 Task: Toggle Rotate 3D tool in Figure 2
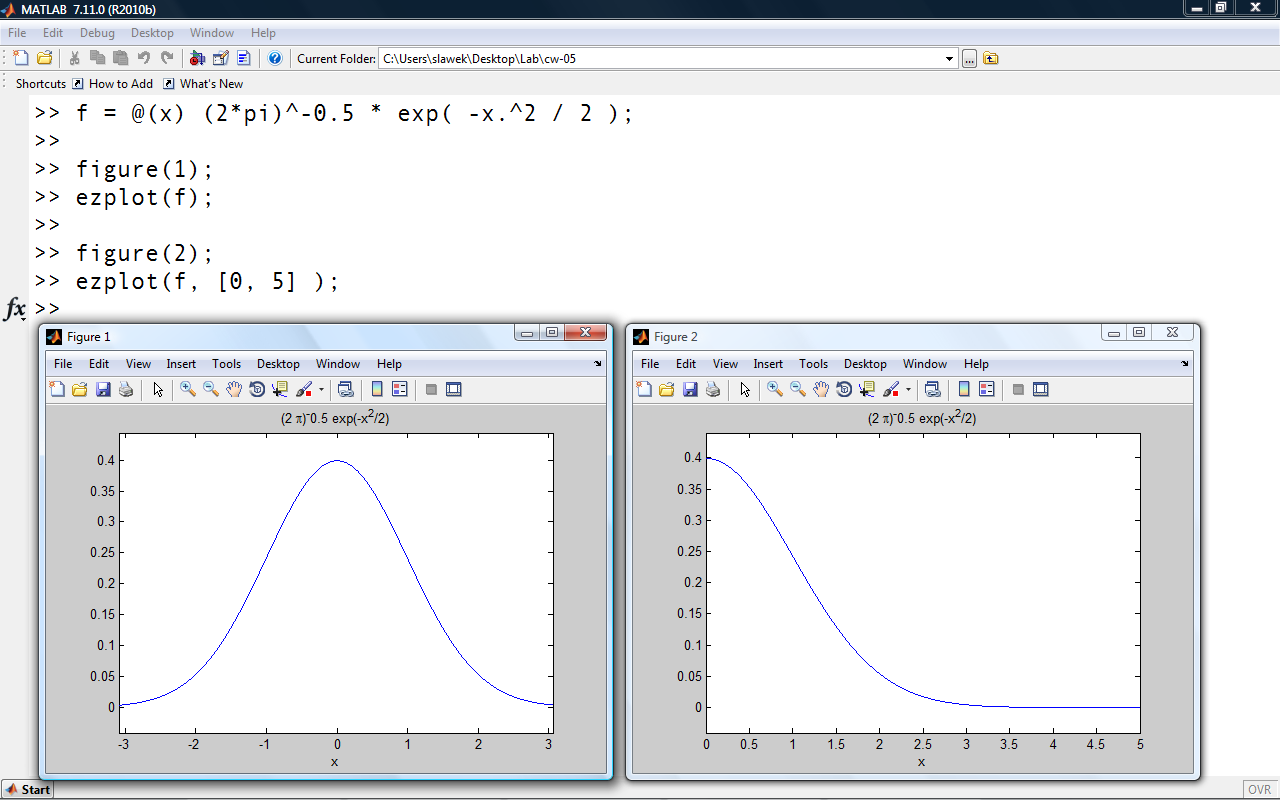[x=844, y=390]
